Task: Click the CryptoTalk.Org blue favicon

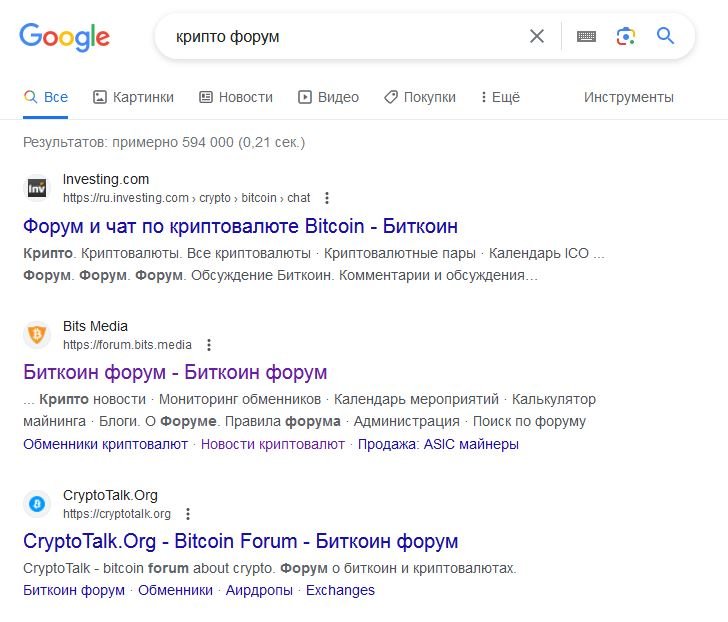Action: [37, 504]
